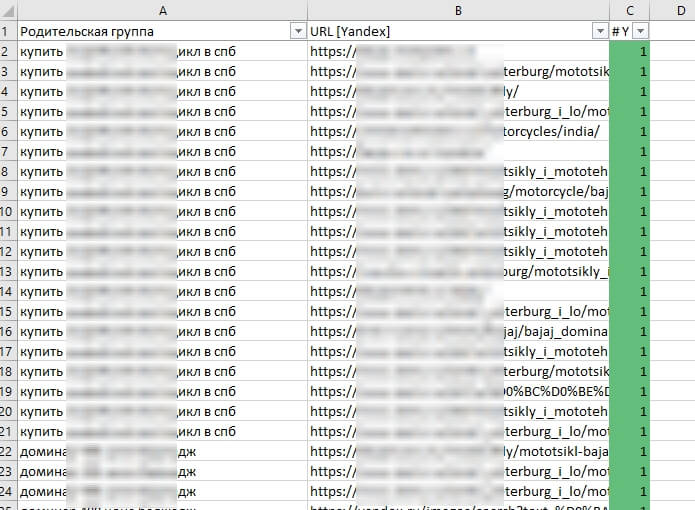Click URL cell in row 19 with %BC%D0%BE
The width and height of the screenshot is (695, 510).
458,391
